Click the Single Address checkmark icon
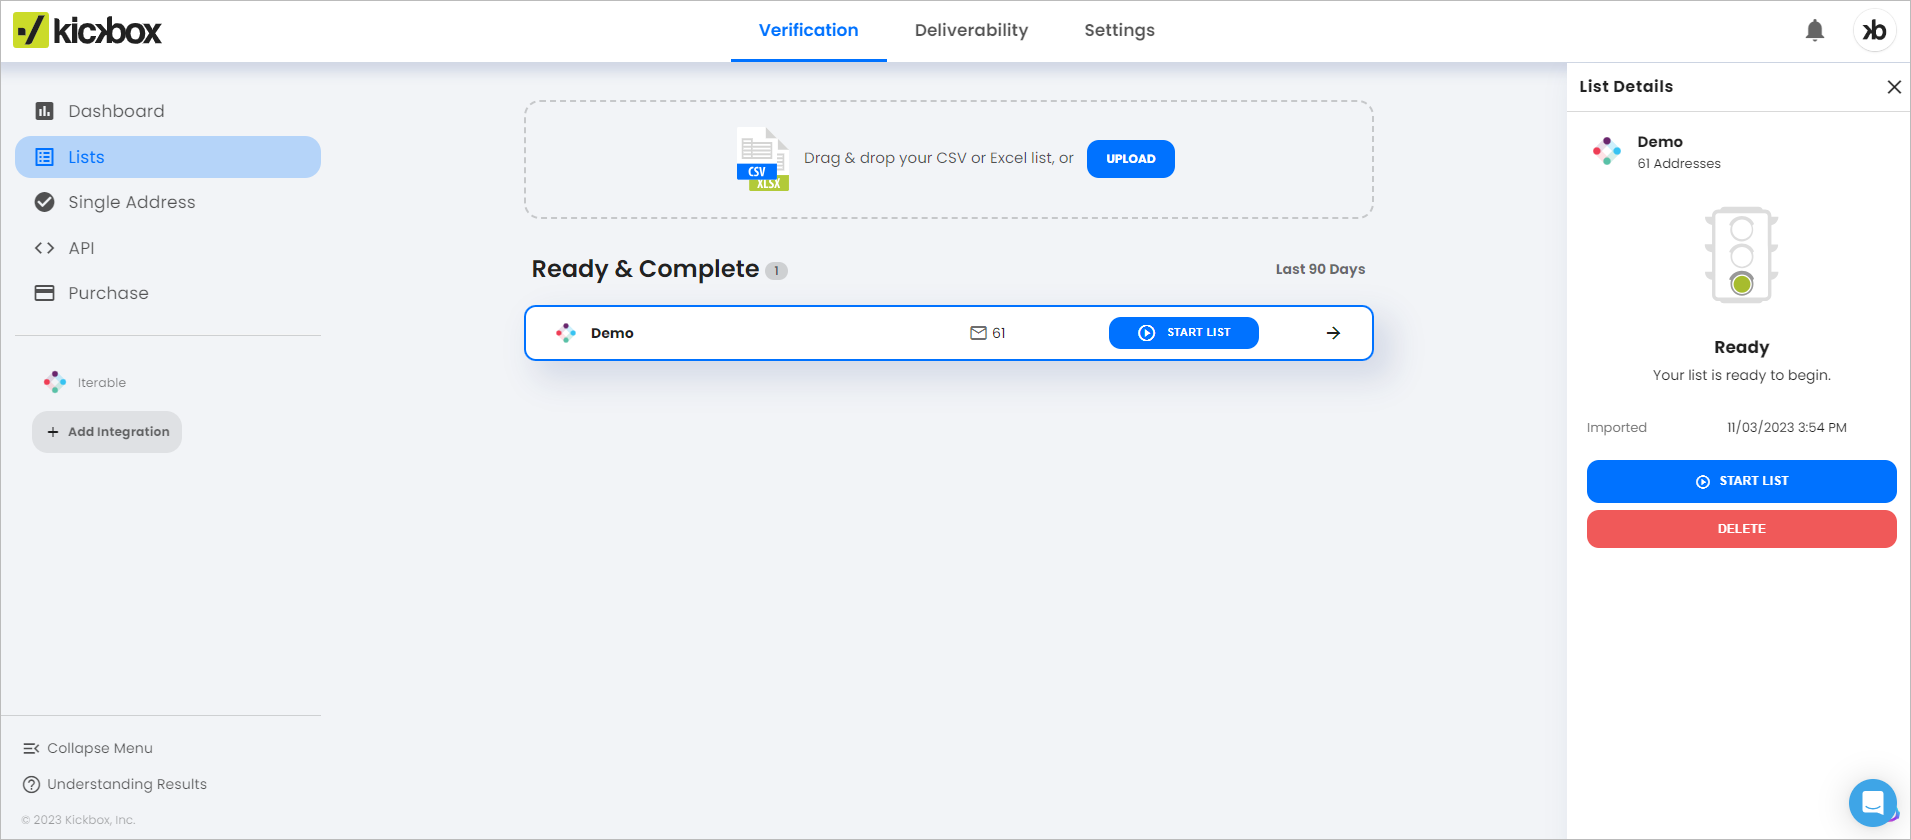This screenshot has height=840, width=1911. [44, 202]
